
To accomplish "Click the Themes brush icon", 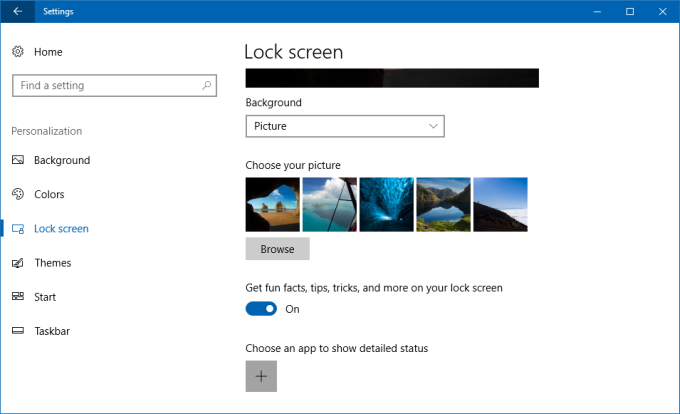I will click(18, 263).
